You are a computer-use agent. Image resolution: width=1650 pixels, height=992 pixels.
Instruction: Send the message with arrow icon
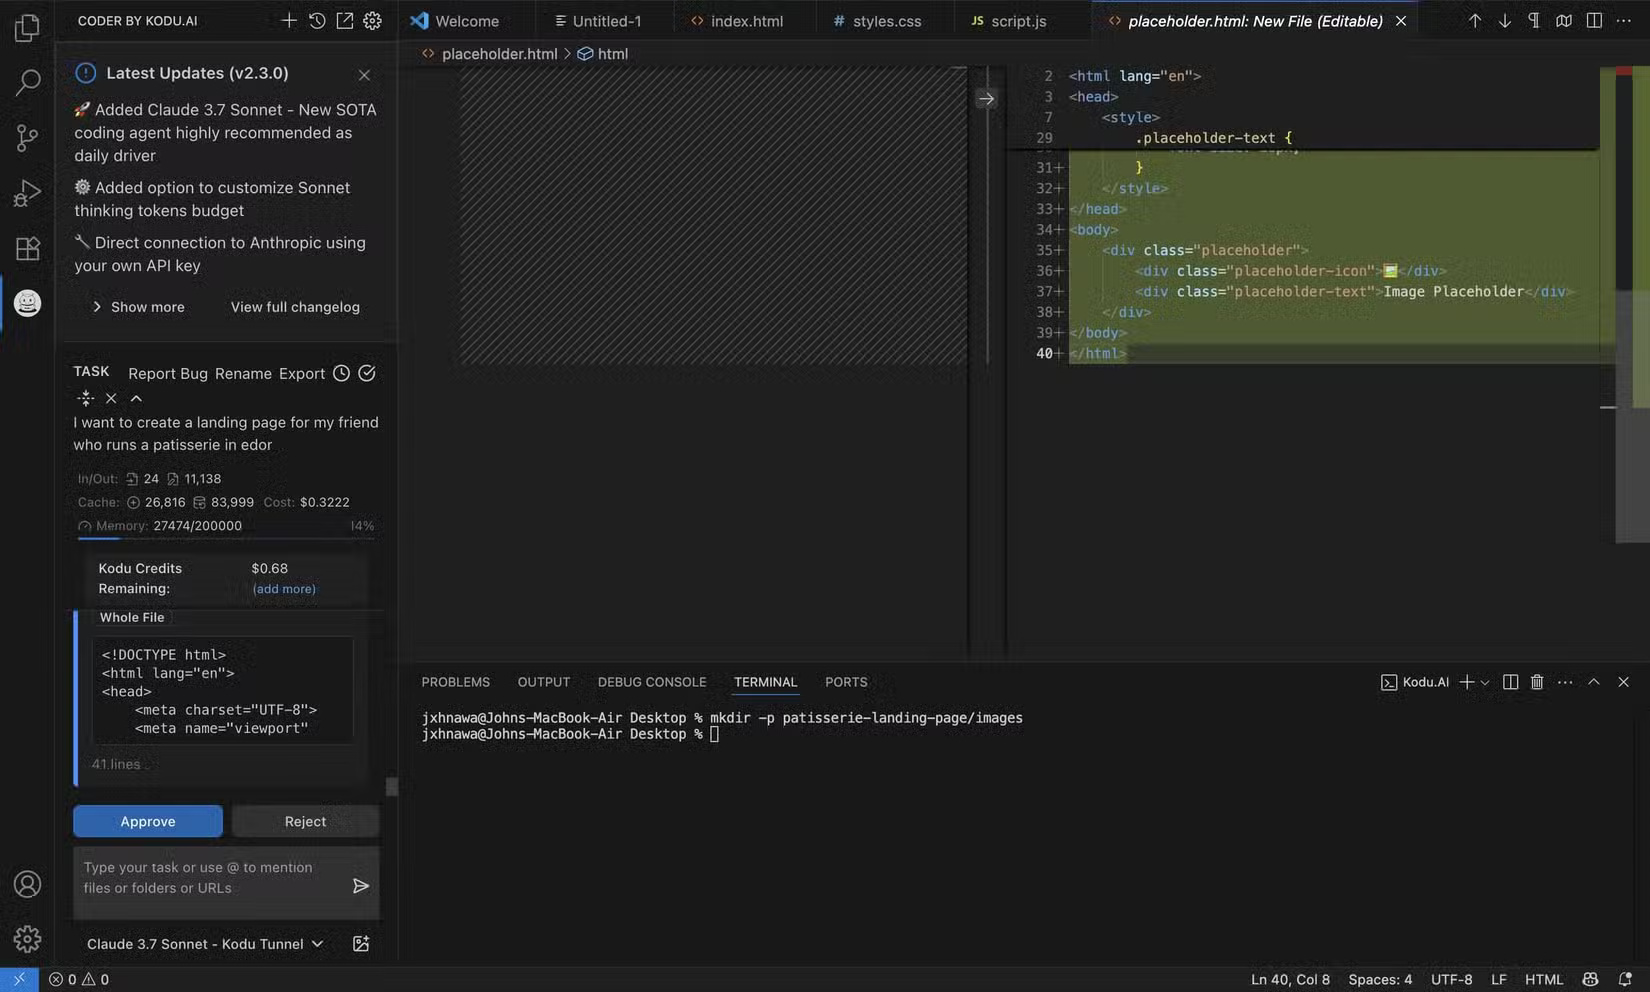[361, 886]
